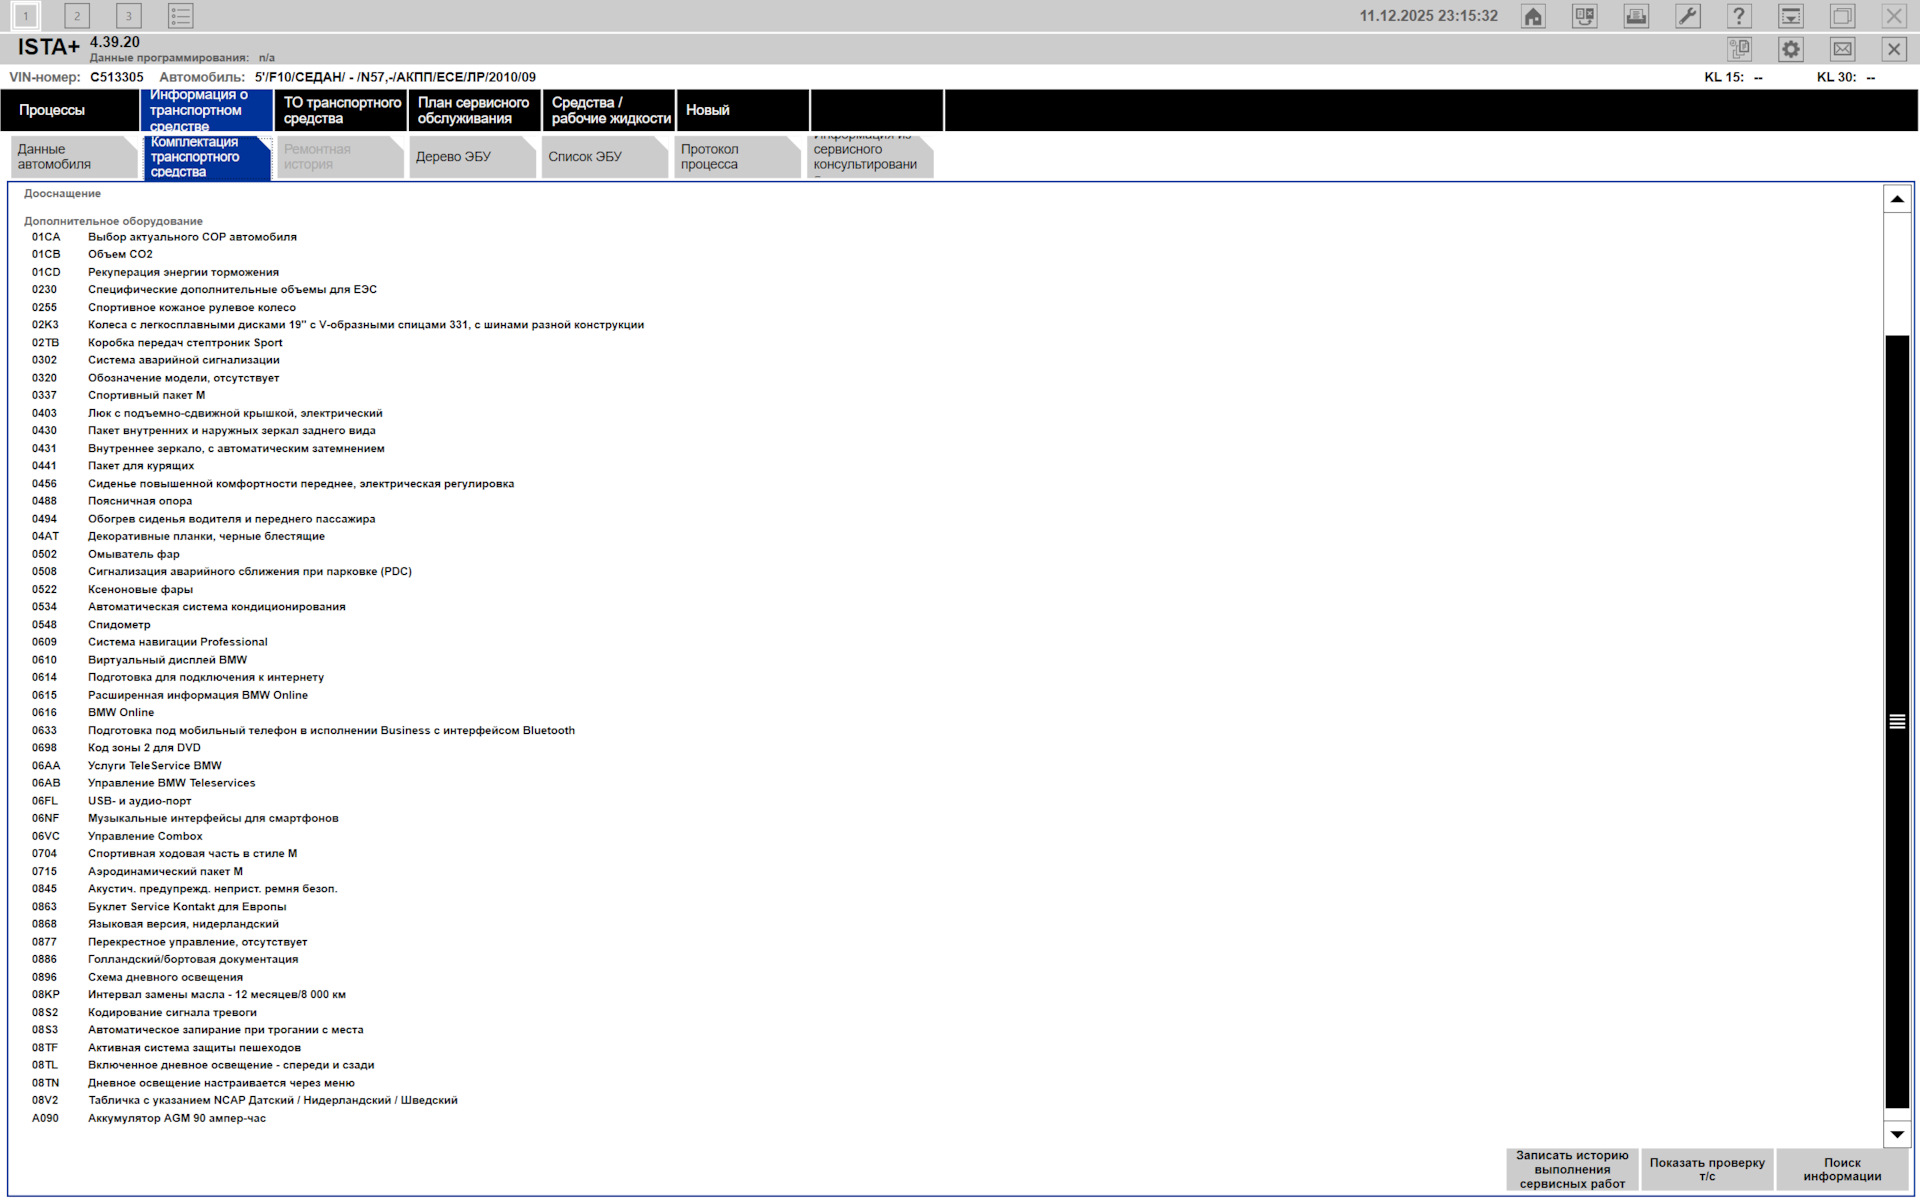Click the vertical scrollbar thumb grip

(1897, 722)
